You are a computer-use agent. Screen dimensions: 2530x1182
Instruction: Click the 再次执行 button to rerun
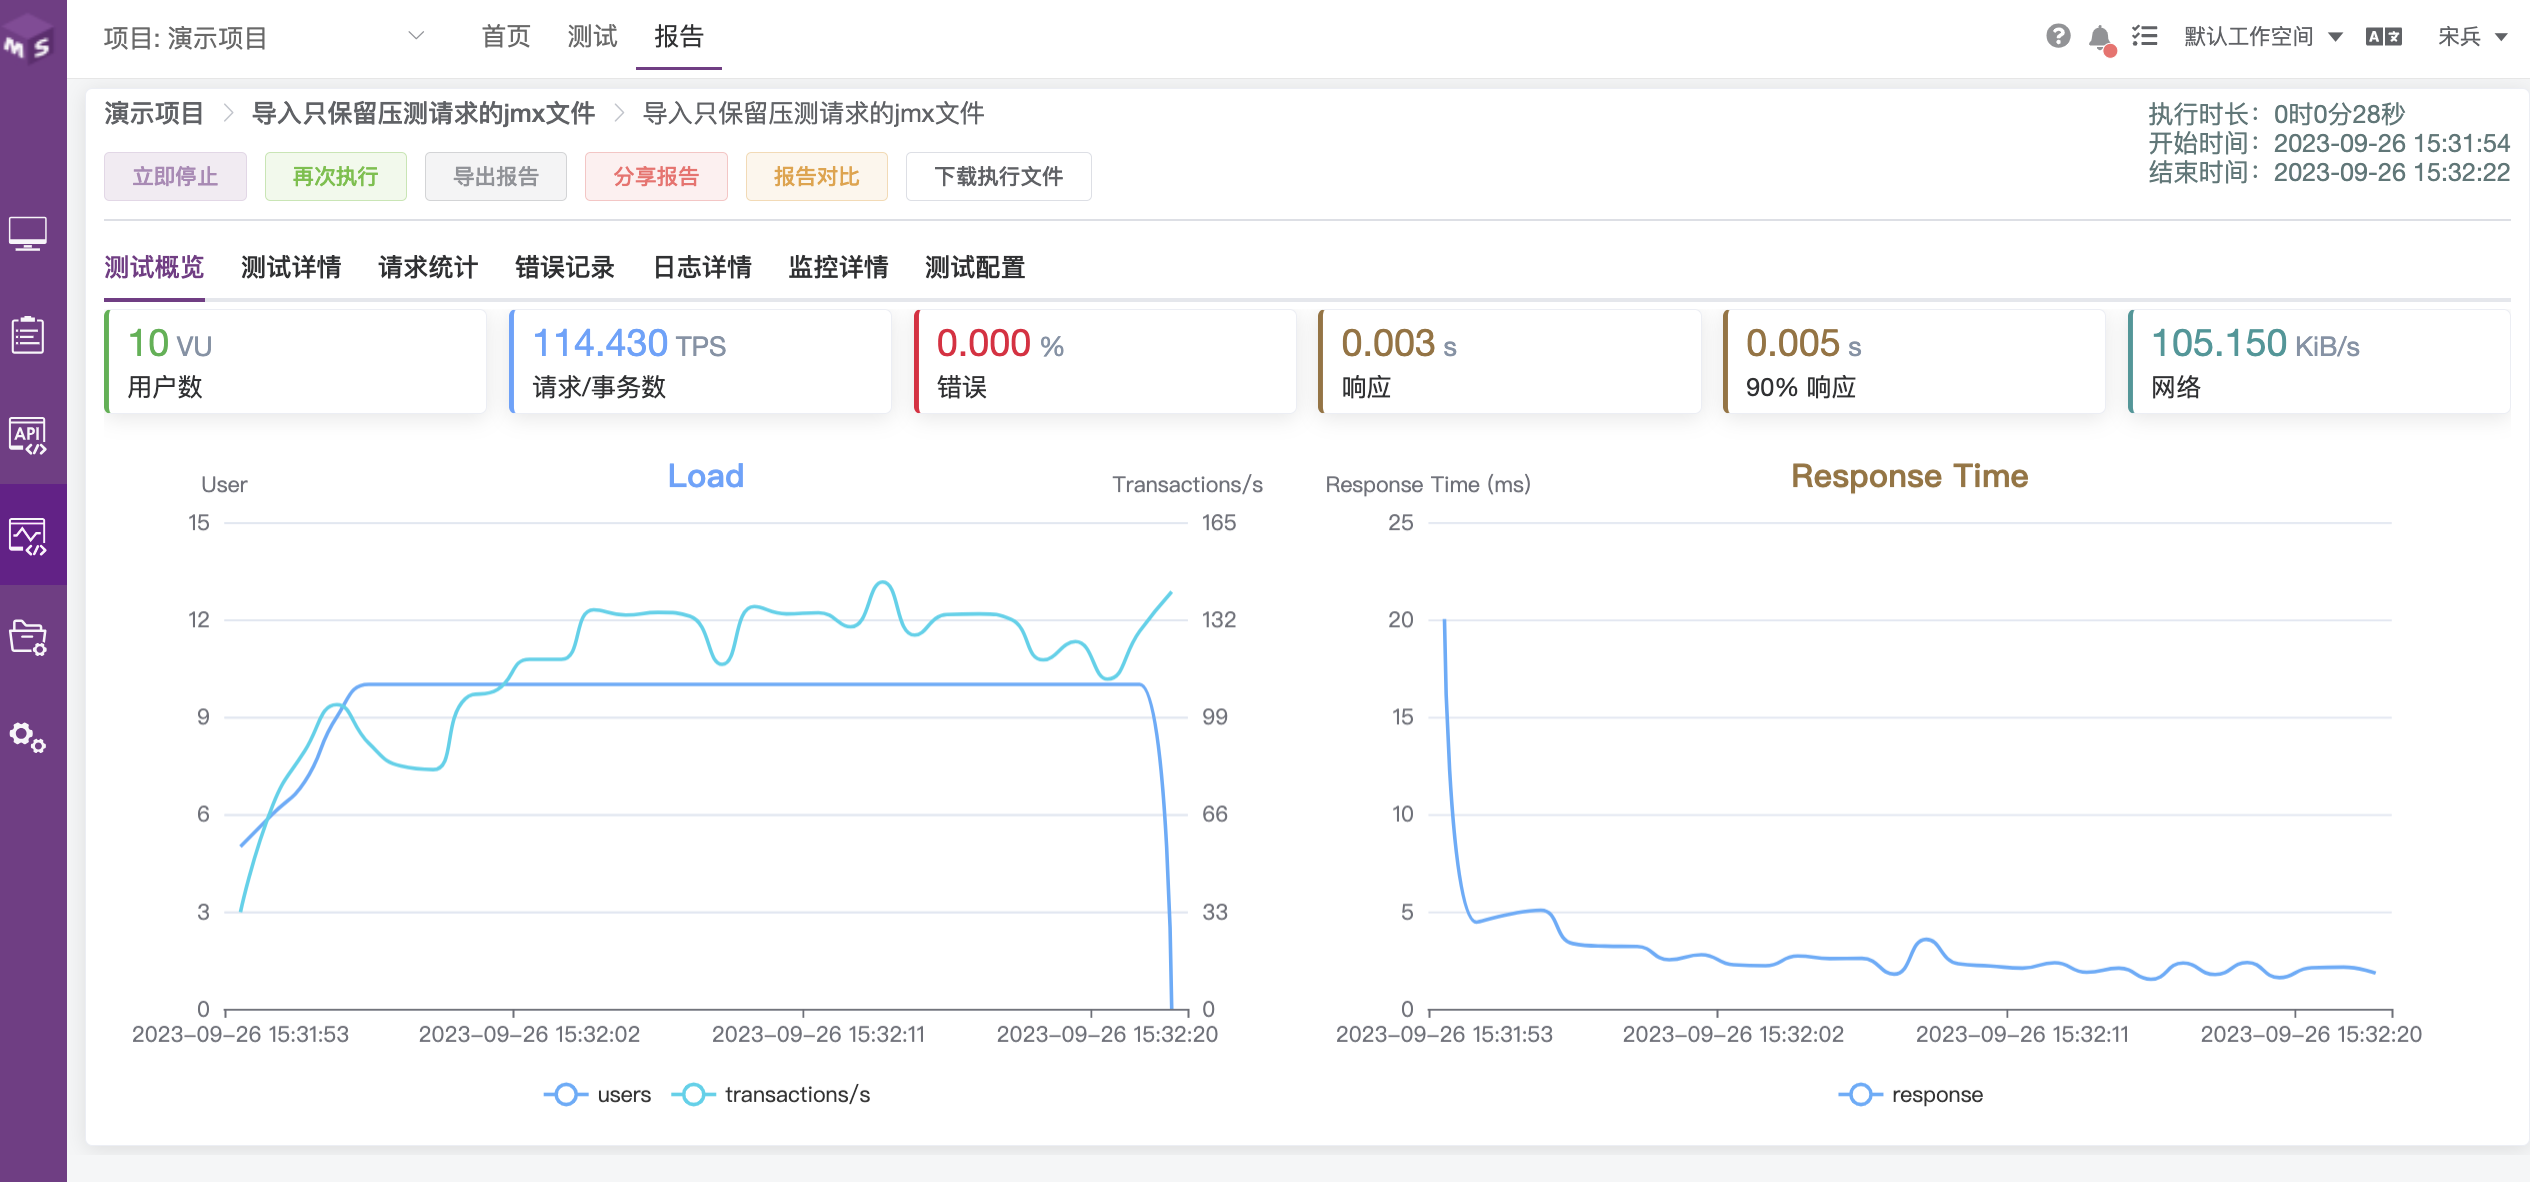point(335,176)
